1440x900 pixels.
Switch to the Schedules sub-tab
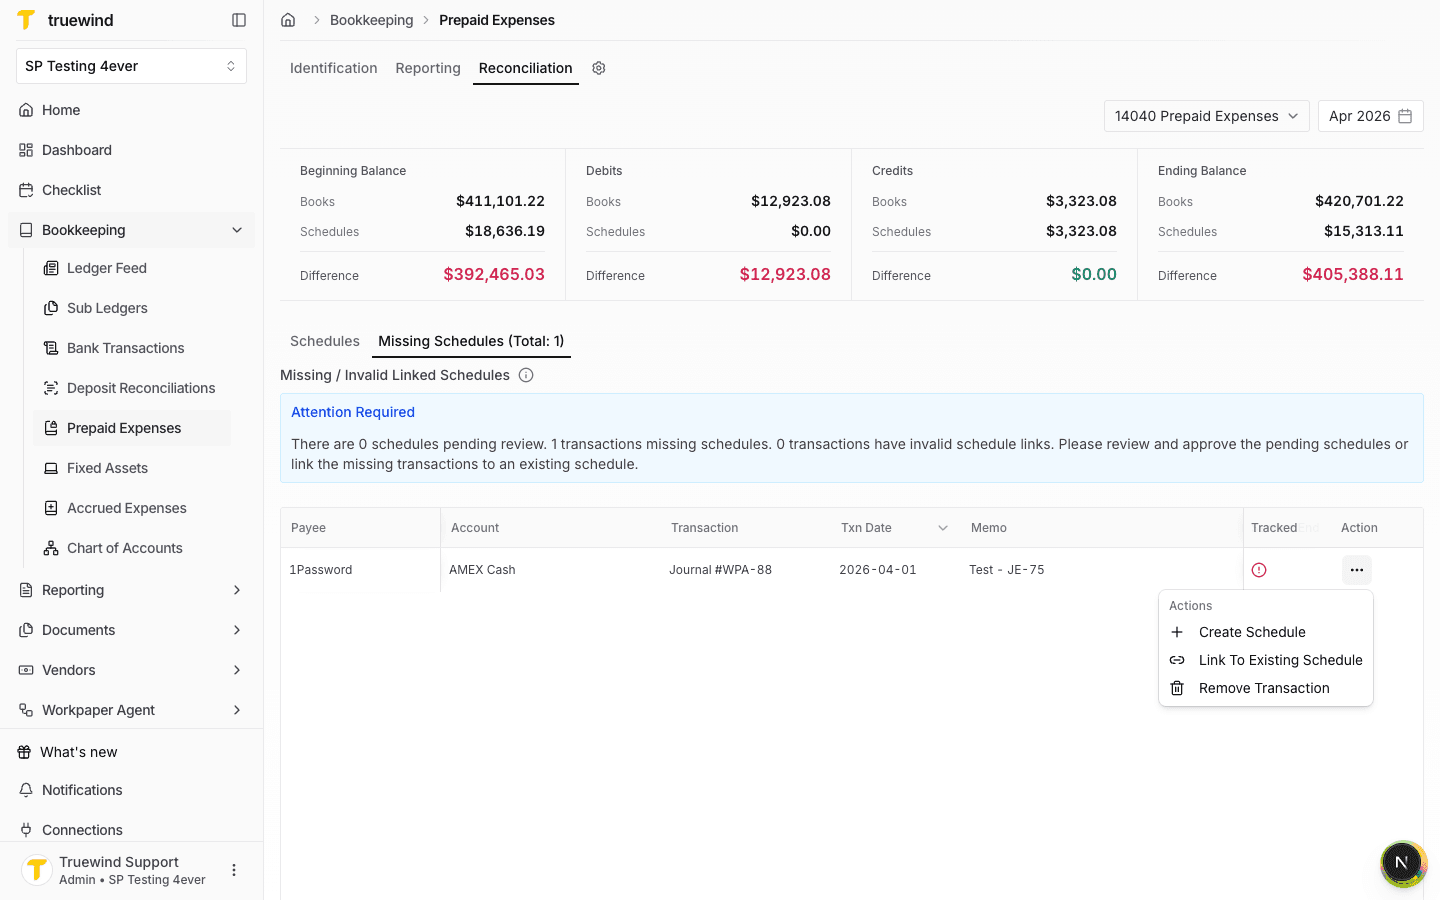click(x=325, y=341)
